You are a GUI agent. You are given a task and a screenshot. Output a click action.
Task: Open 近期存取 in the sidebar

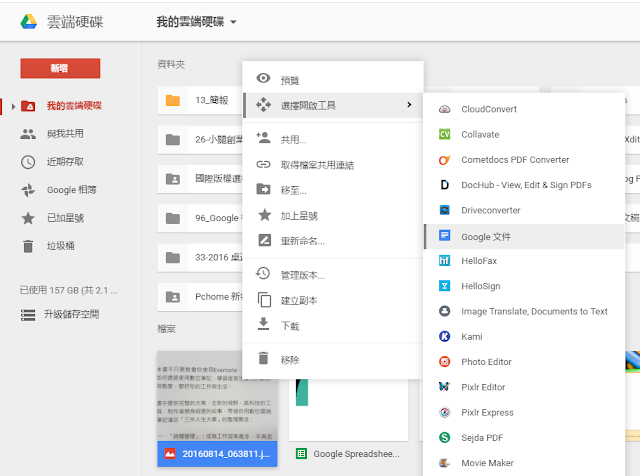65,162
